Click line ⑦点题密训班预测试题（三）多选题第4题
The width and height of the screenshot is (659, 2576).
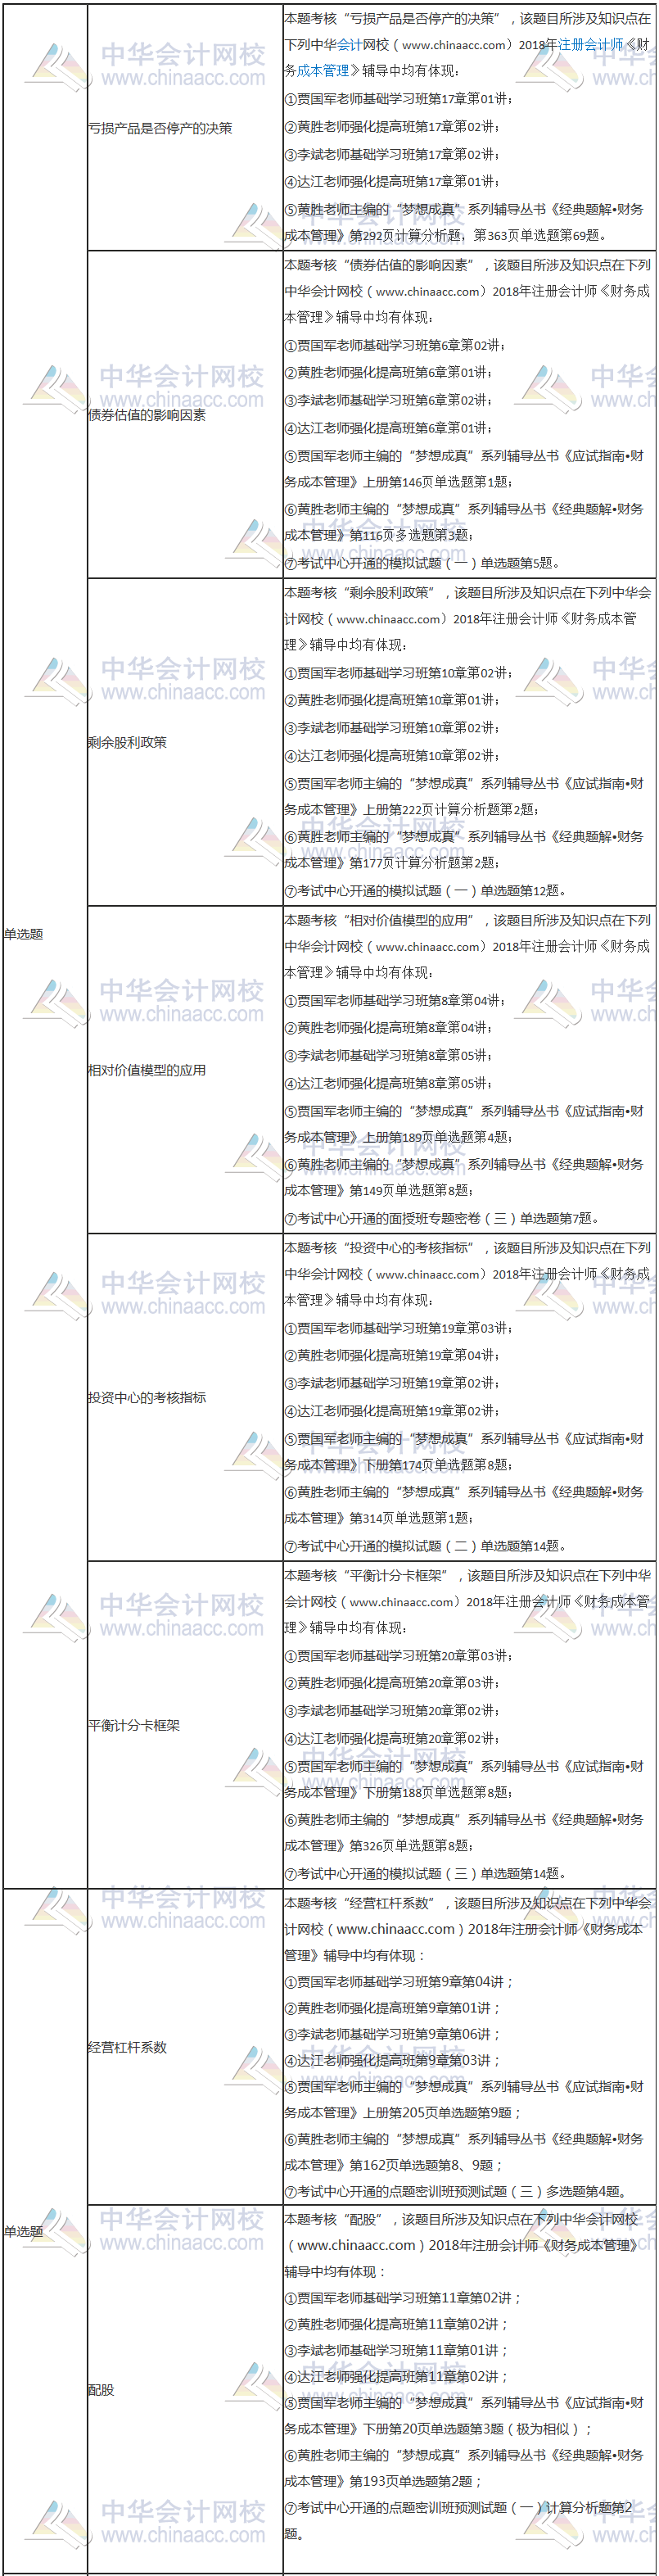[x=458, y=2192]
